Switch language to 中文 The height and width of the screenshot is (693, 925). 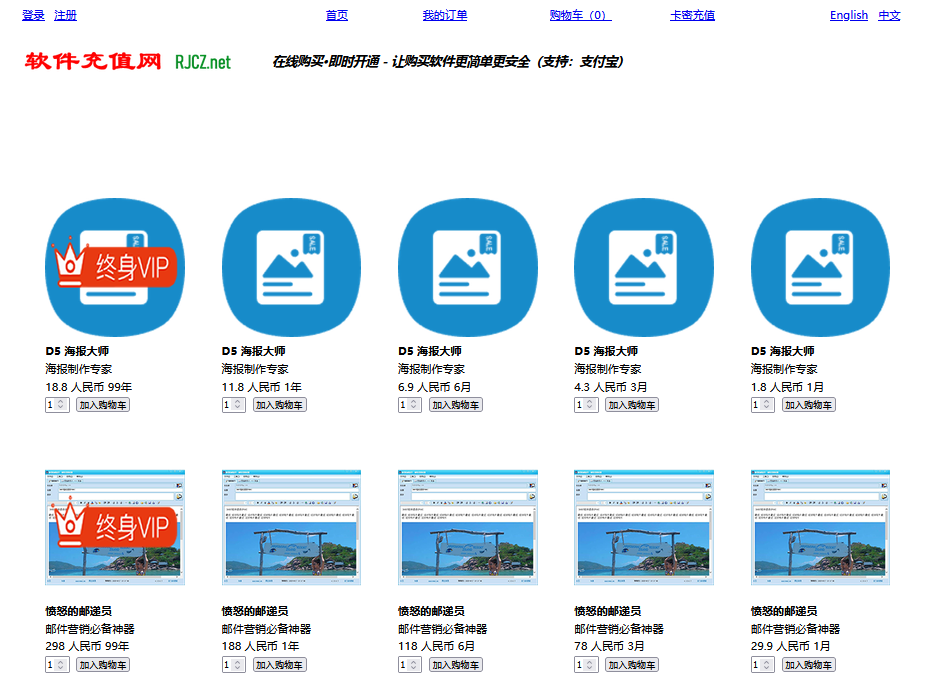889,15
